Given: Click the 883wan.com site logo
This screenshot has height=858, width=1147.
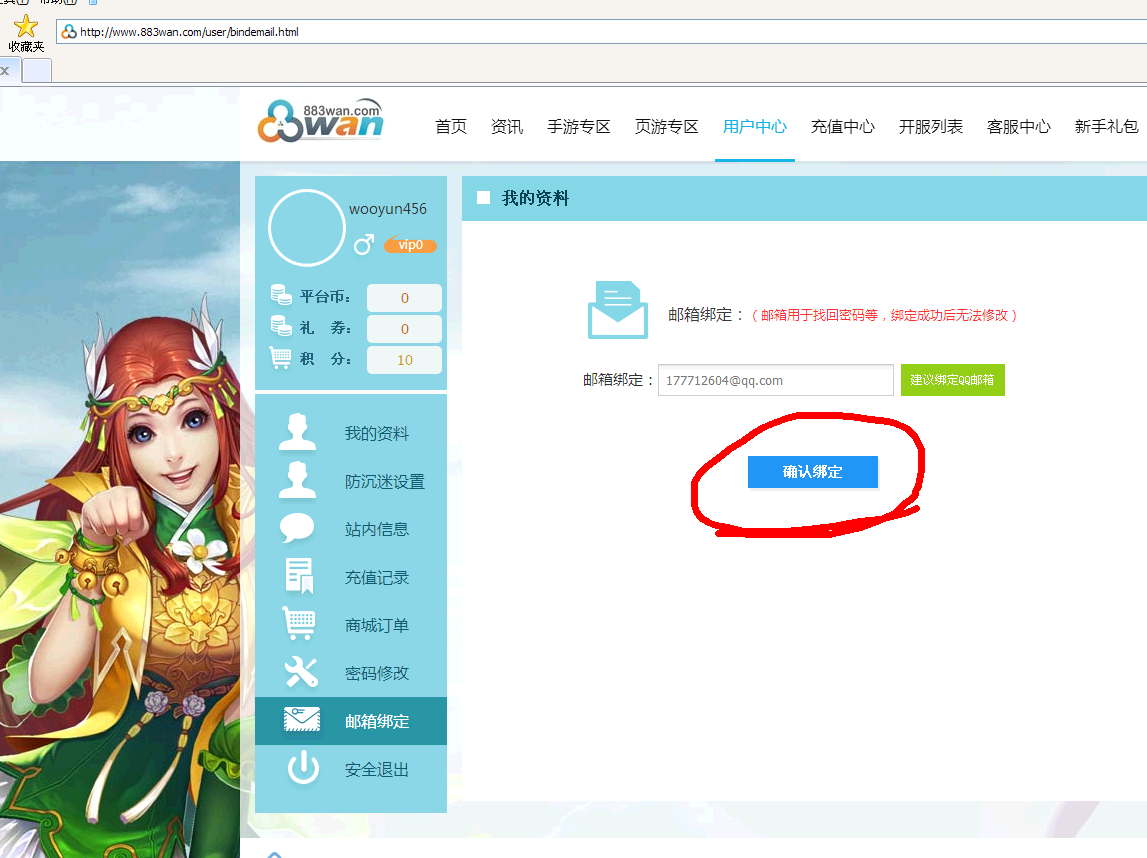Looking at the screenshot, I should point(320,121).
